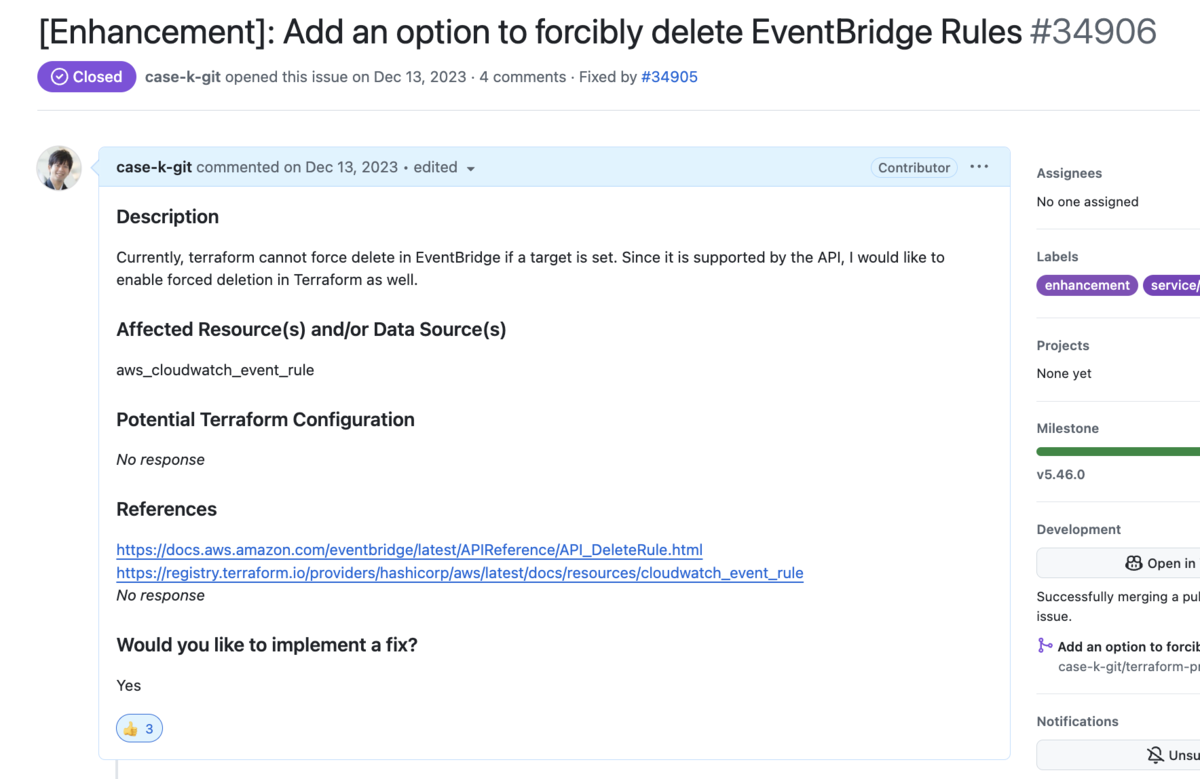Image resolution: width=1200 pixels, height=779 pixels.
Task: Click the Projects sidebar heading
Action: pos(1063,345)
